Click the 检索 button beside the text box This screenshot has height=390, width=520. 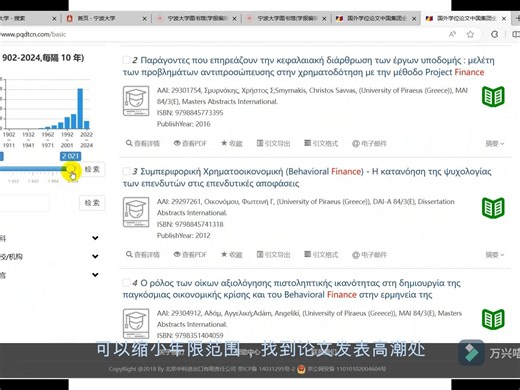(x=92, y=203)
